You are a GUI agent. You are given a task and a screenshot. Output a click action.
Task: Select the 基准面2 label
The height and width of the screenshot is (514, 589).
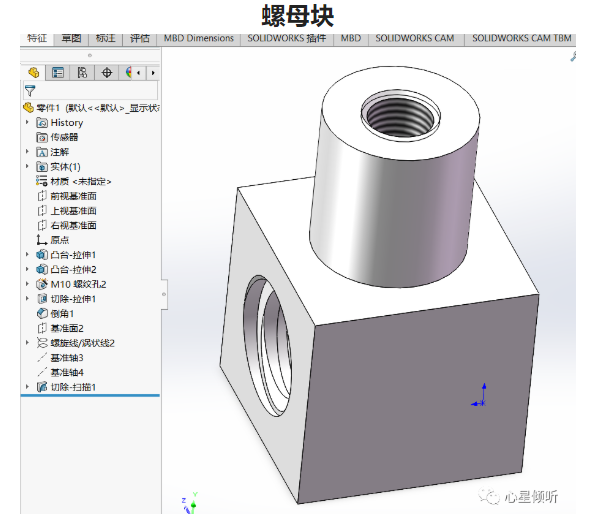tap(67, 328)
